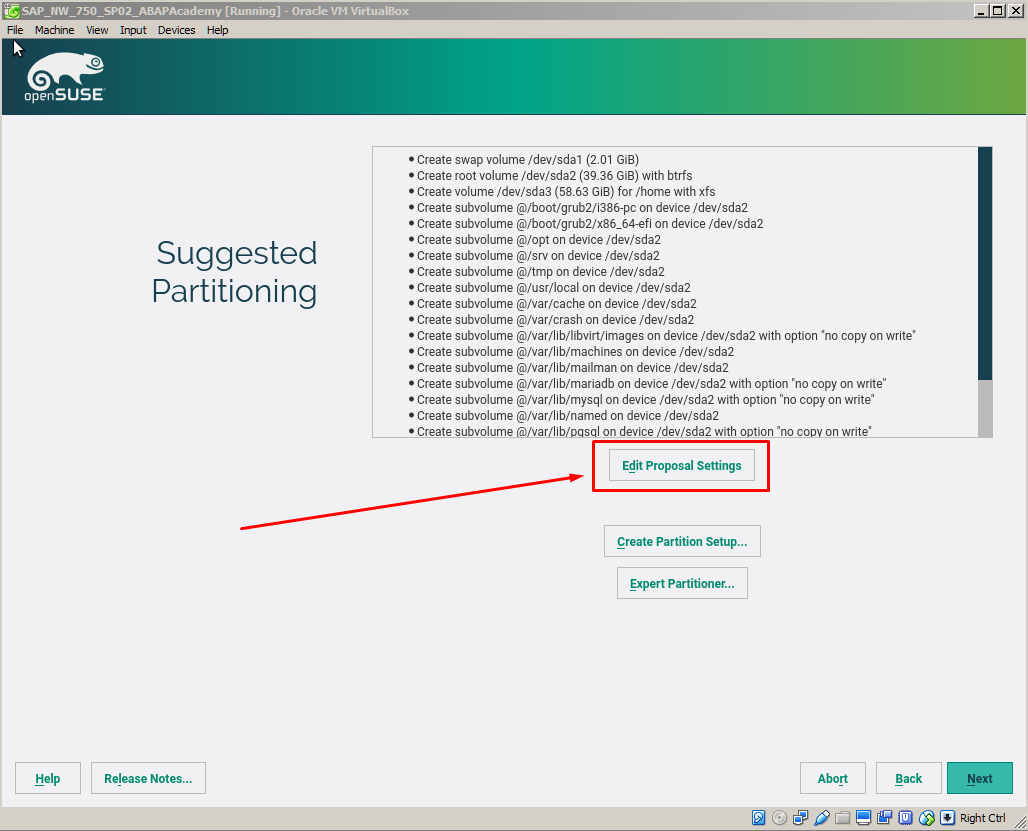This screenshot has height=831, width=1028.
Task: Click the USB devices status icon
Action: (x=821, y=817)
